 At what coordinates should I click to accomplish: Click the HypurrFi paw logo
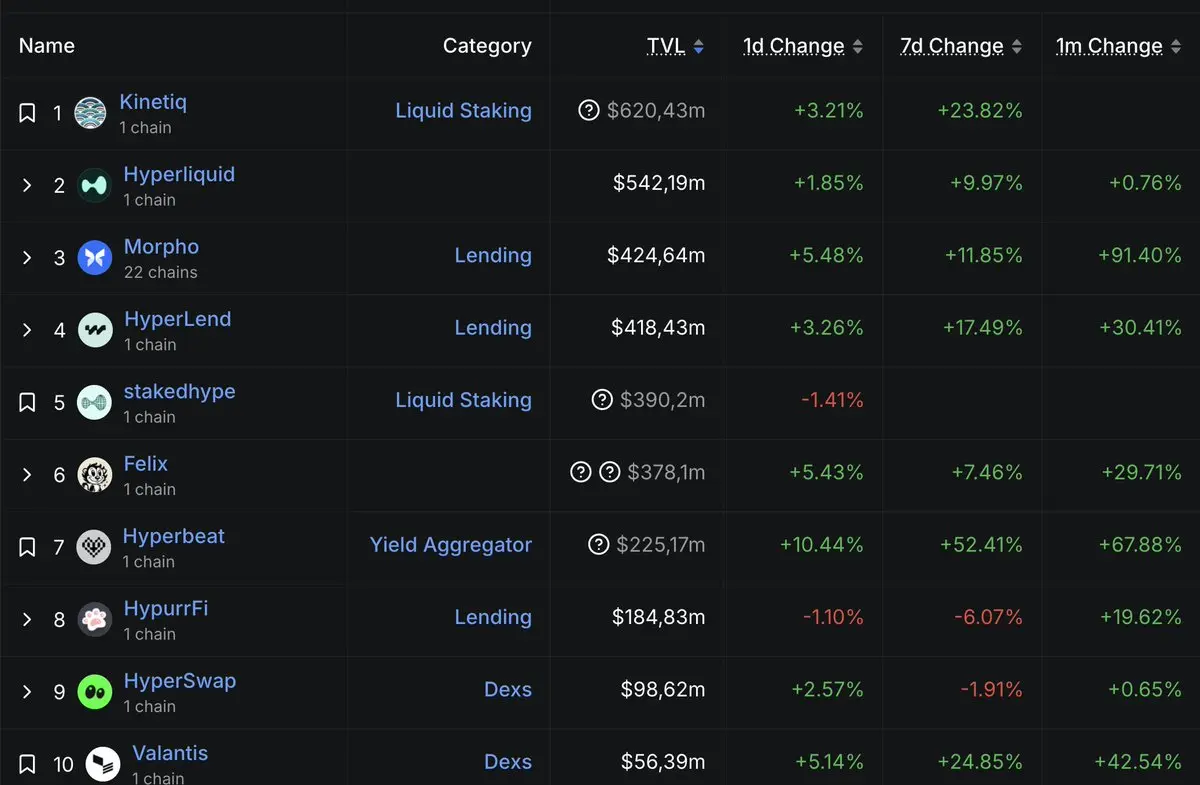coord(94,620)
